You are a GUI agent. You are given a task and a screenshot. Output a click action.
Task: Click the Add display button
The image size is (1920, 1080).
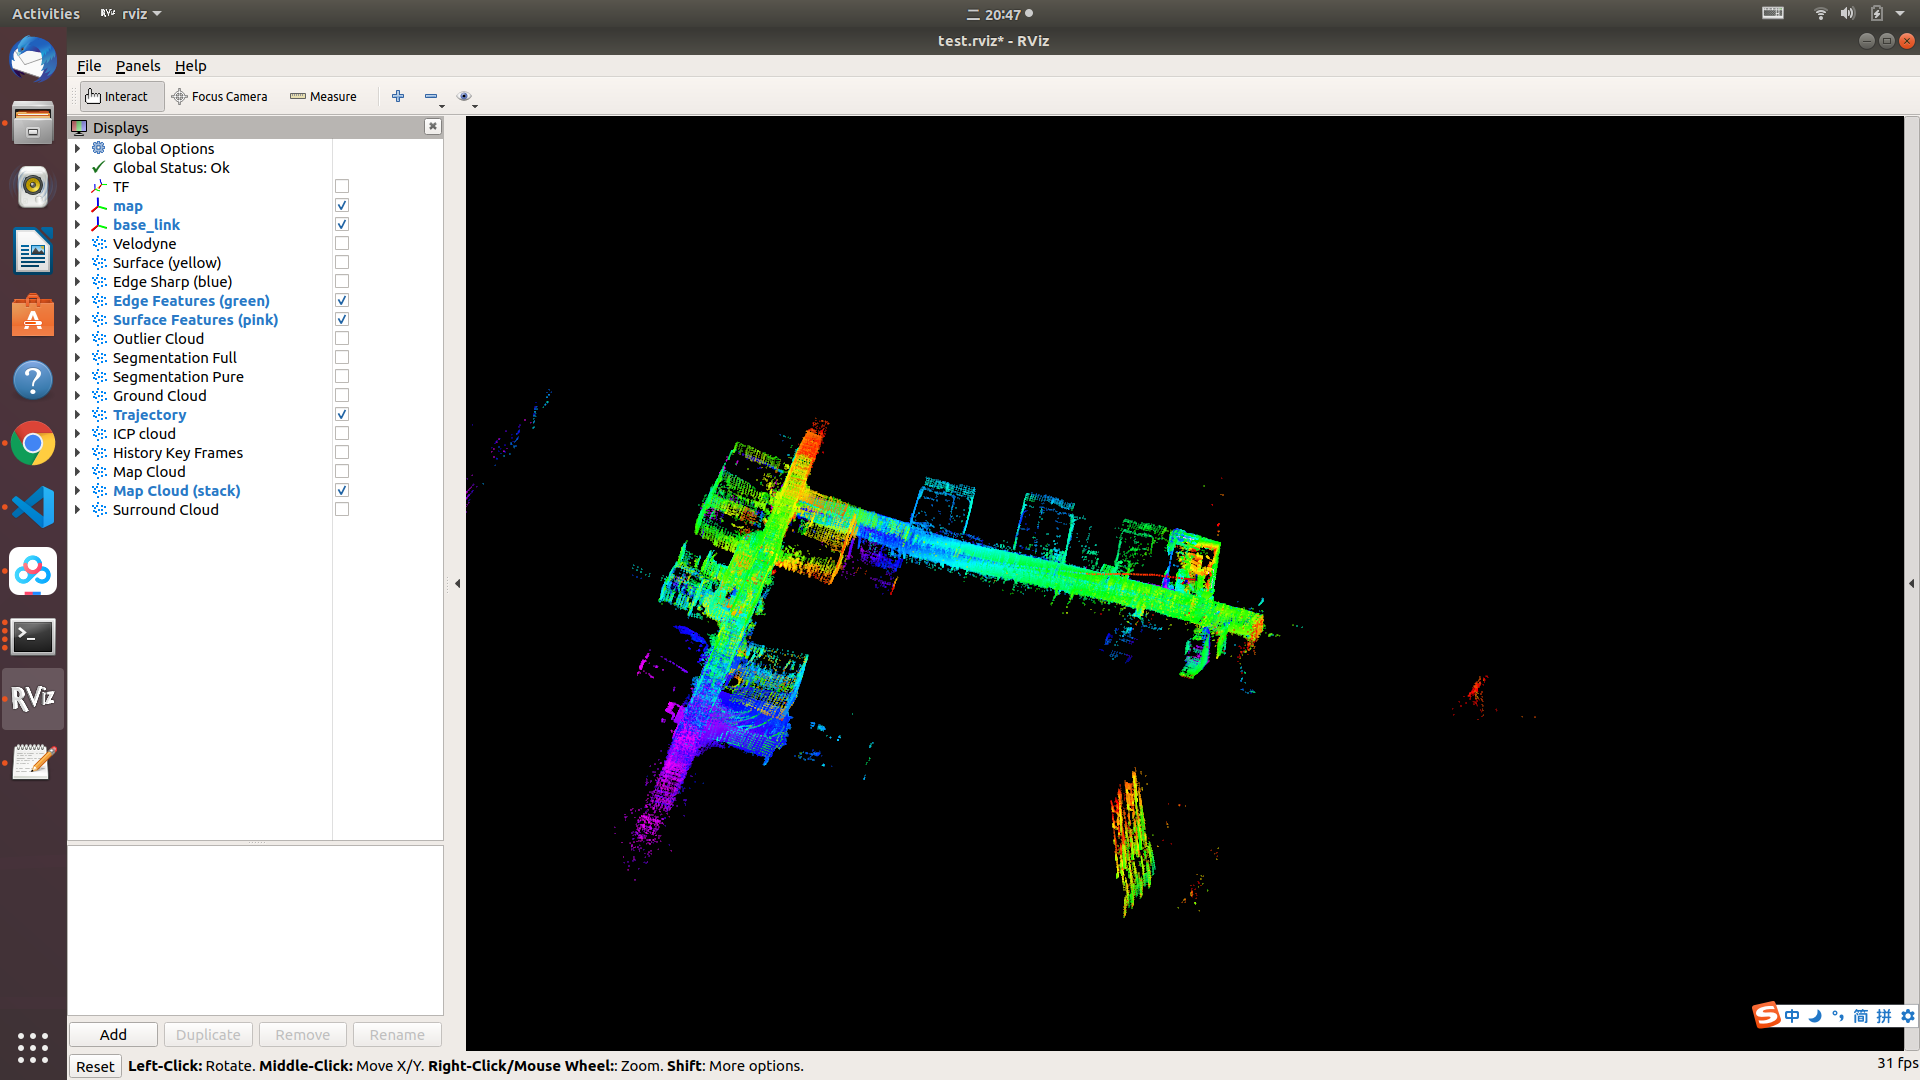point(113,1034)
